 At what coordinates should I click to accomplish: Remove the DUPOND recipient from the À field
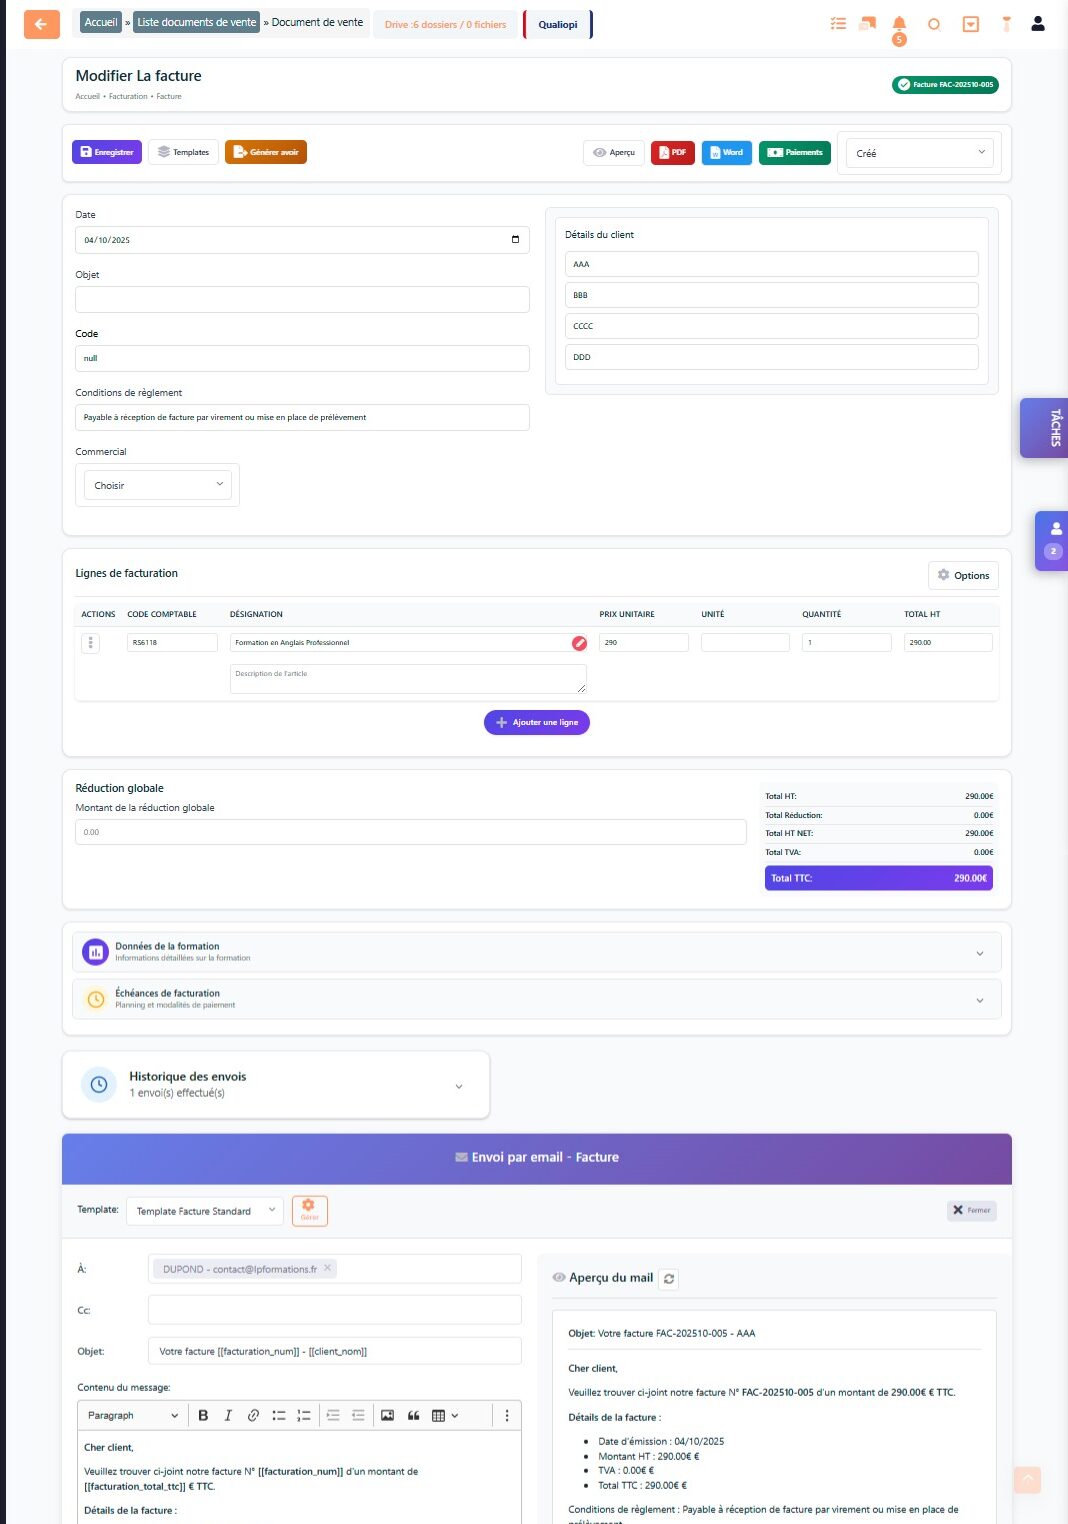pyautogui.click(x=327, y=1268)
